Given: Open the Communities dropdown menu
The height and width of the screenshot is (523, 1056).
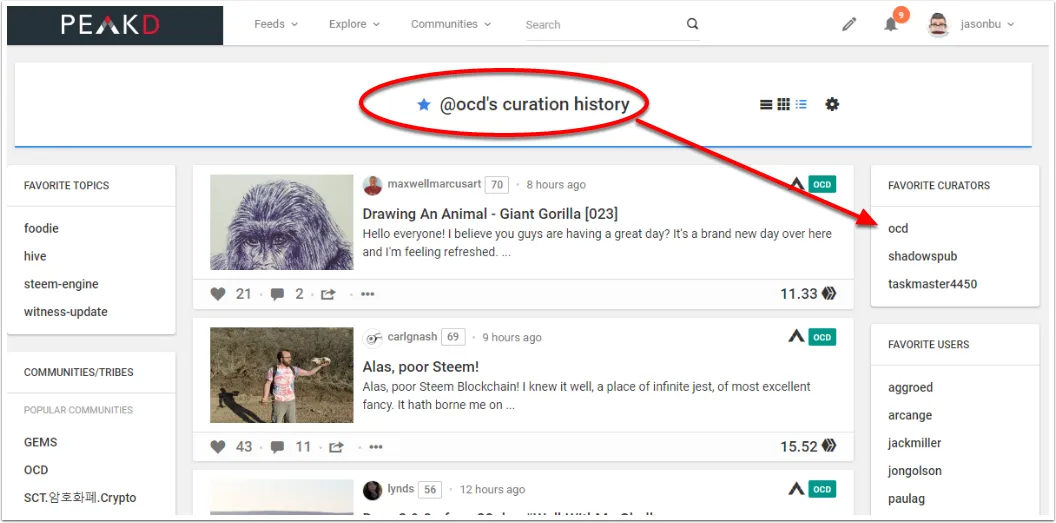Looking at the screenshot, I should point(451,24).
